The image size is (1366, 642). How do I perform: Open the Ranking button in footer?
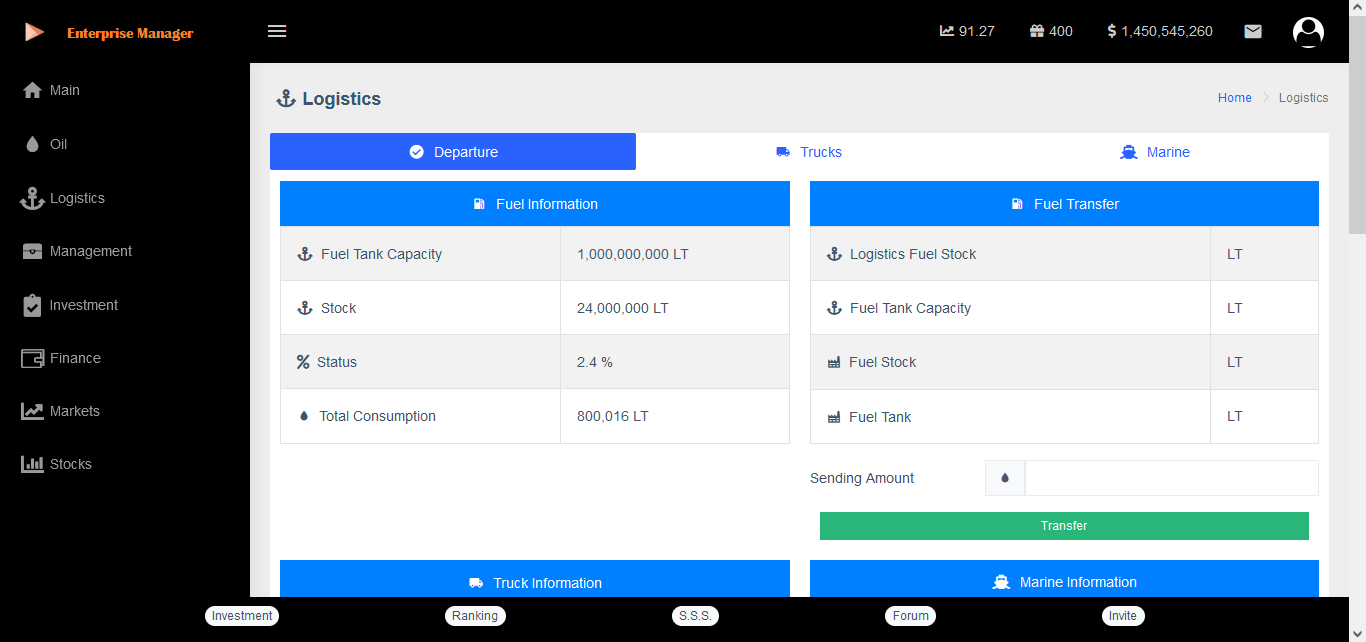pyautogui.click(x=475, y=616)
